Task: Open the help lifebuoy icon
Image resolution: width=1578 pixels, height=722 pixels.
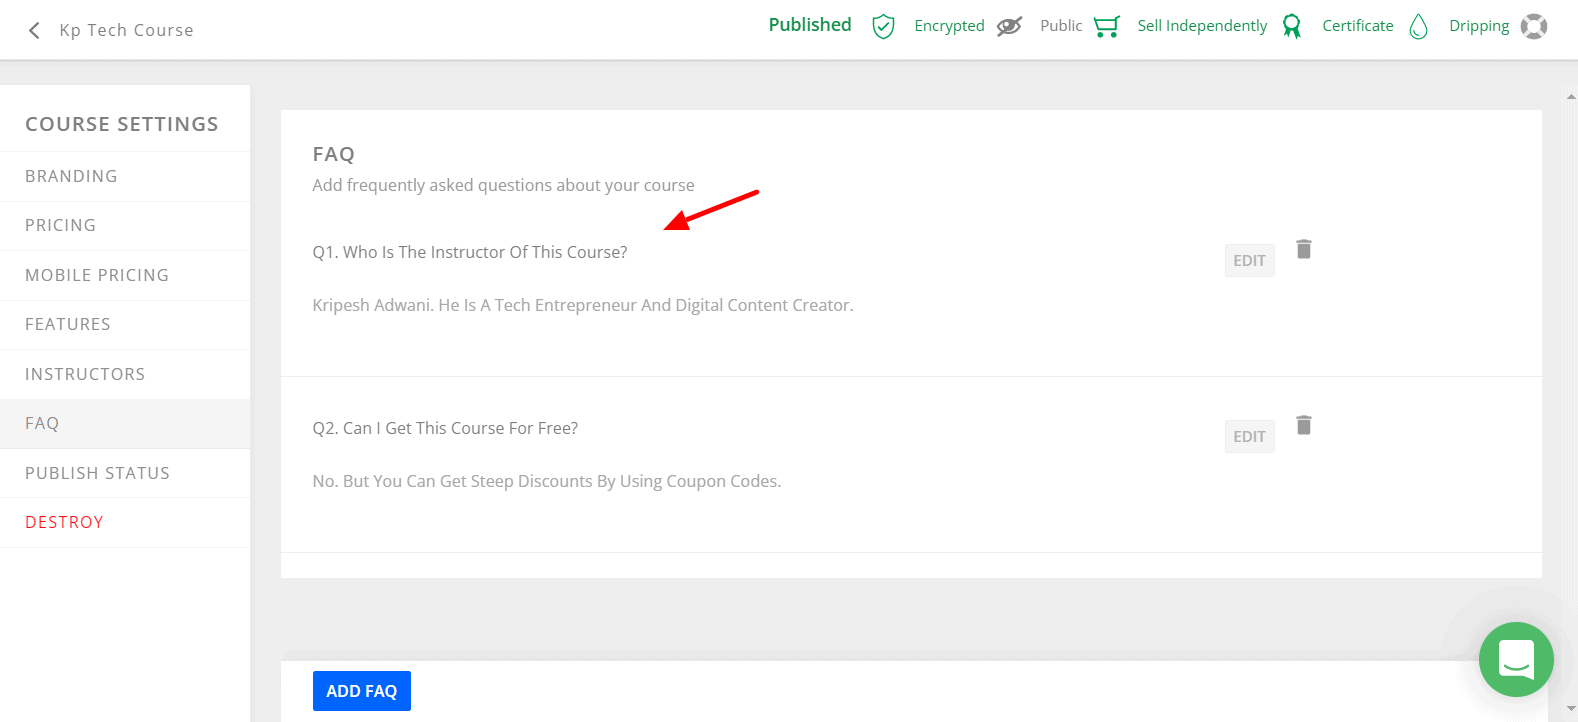Action: pyautogui.click(x=1534, y=26)
